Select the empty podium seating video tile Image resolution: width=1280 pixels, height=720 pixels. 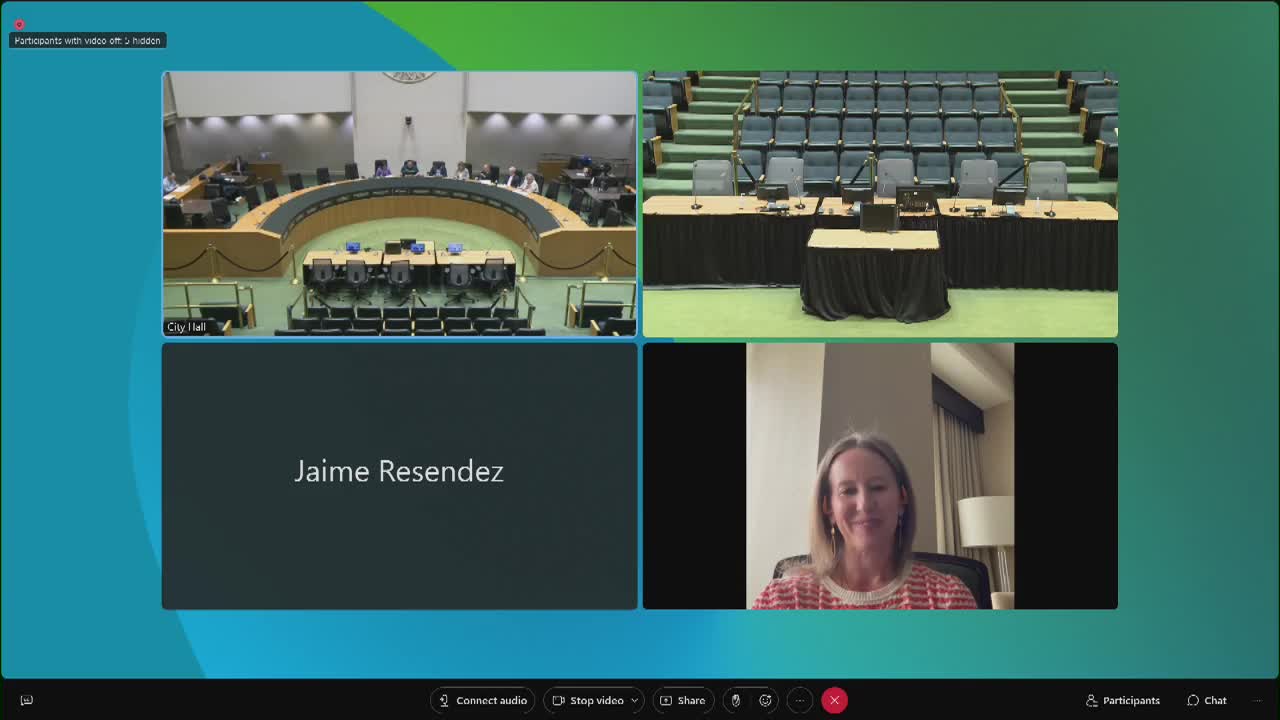coord(879,203)
